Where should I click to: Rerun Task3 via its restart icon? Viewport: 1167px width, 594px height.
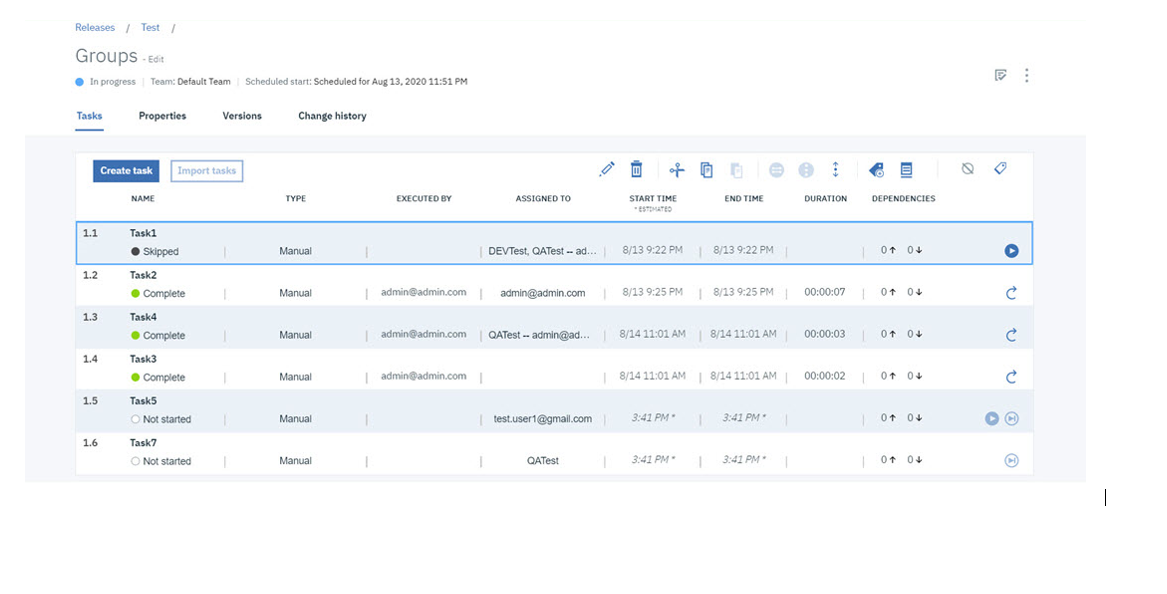coord(1011,376)
